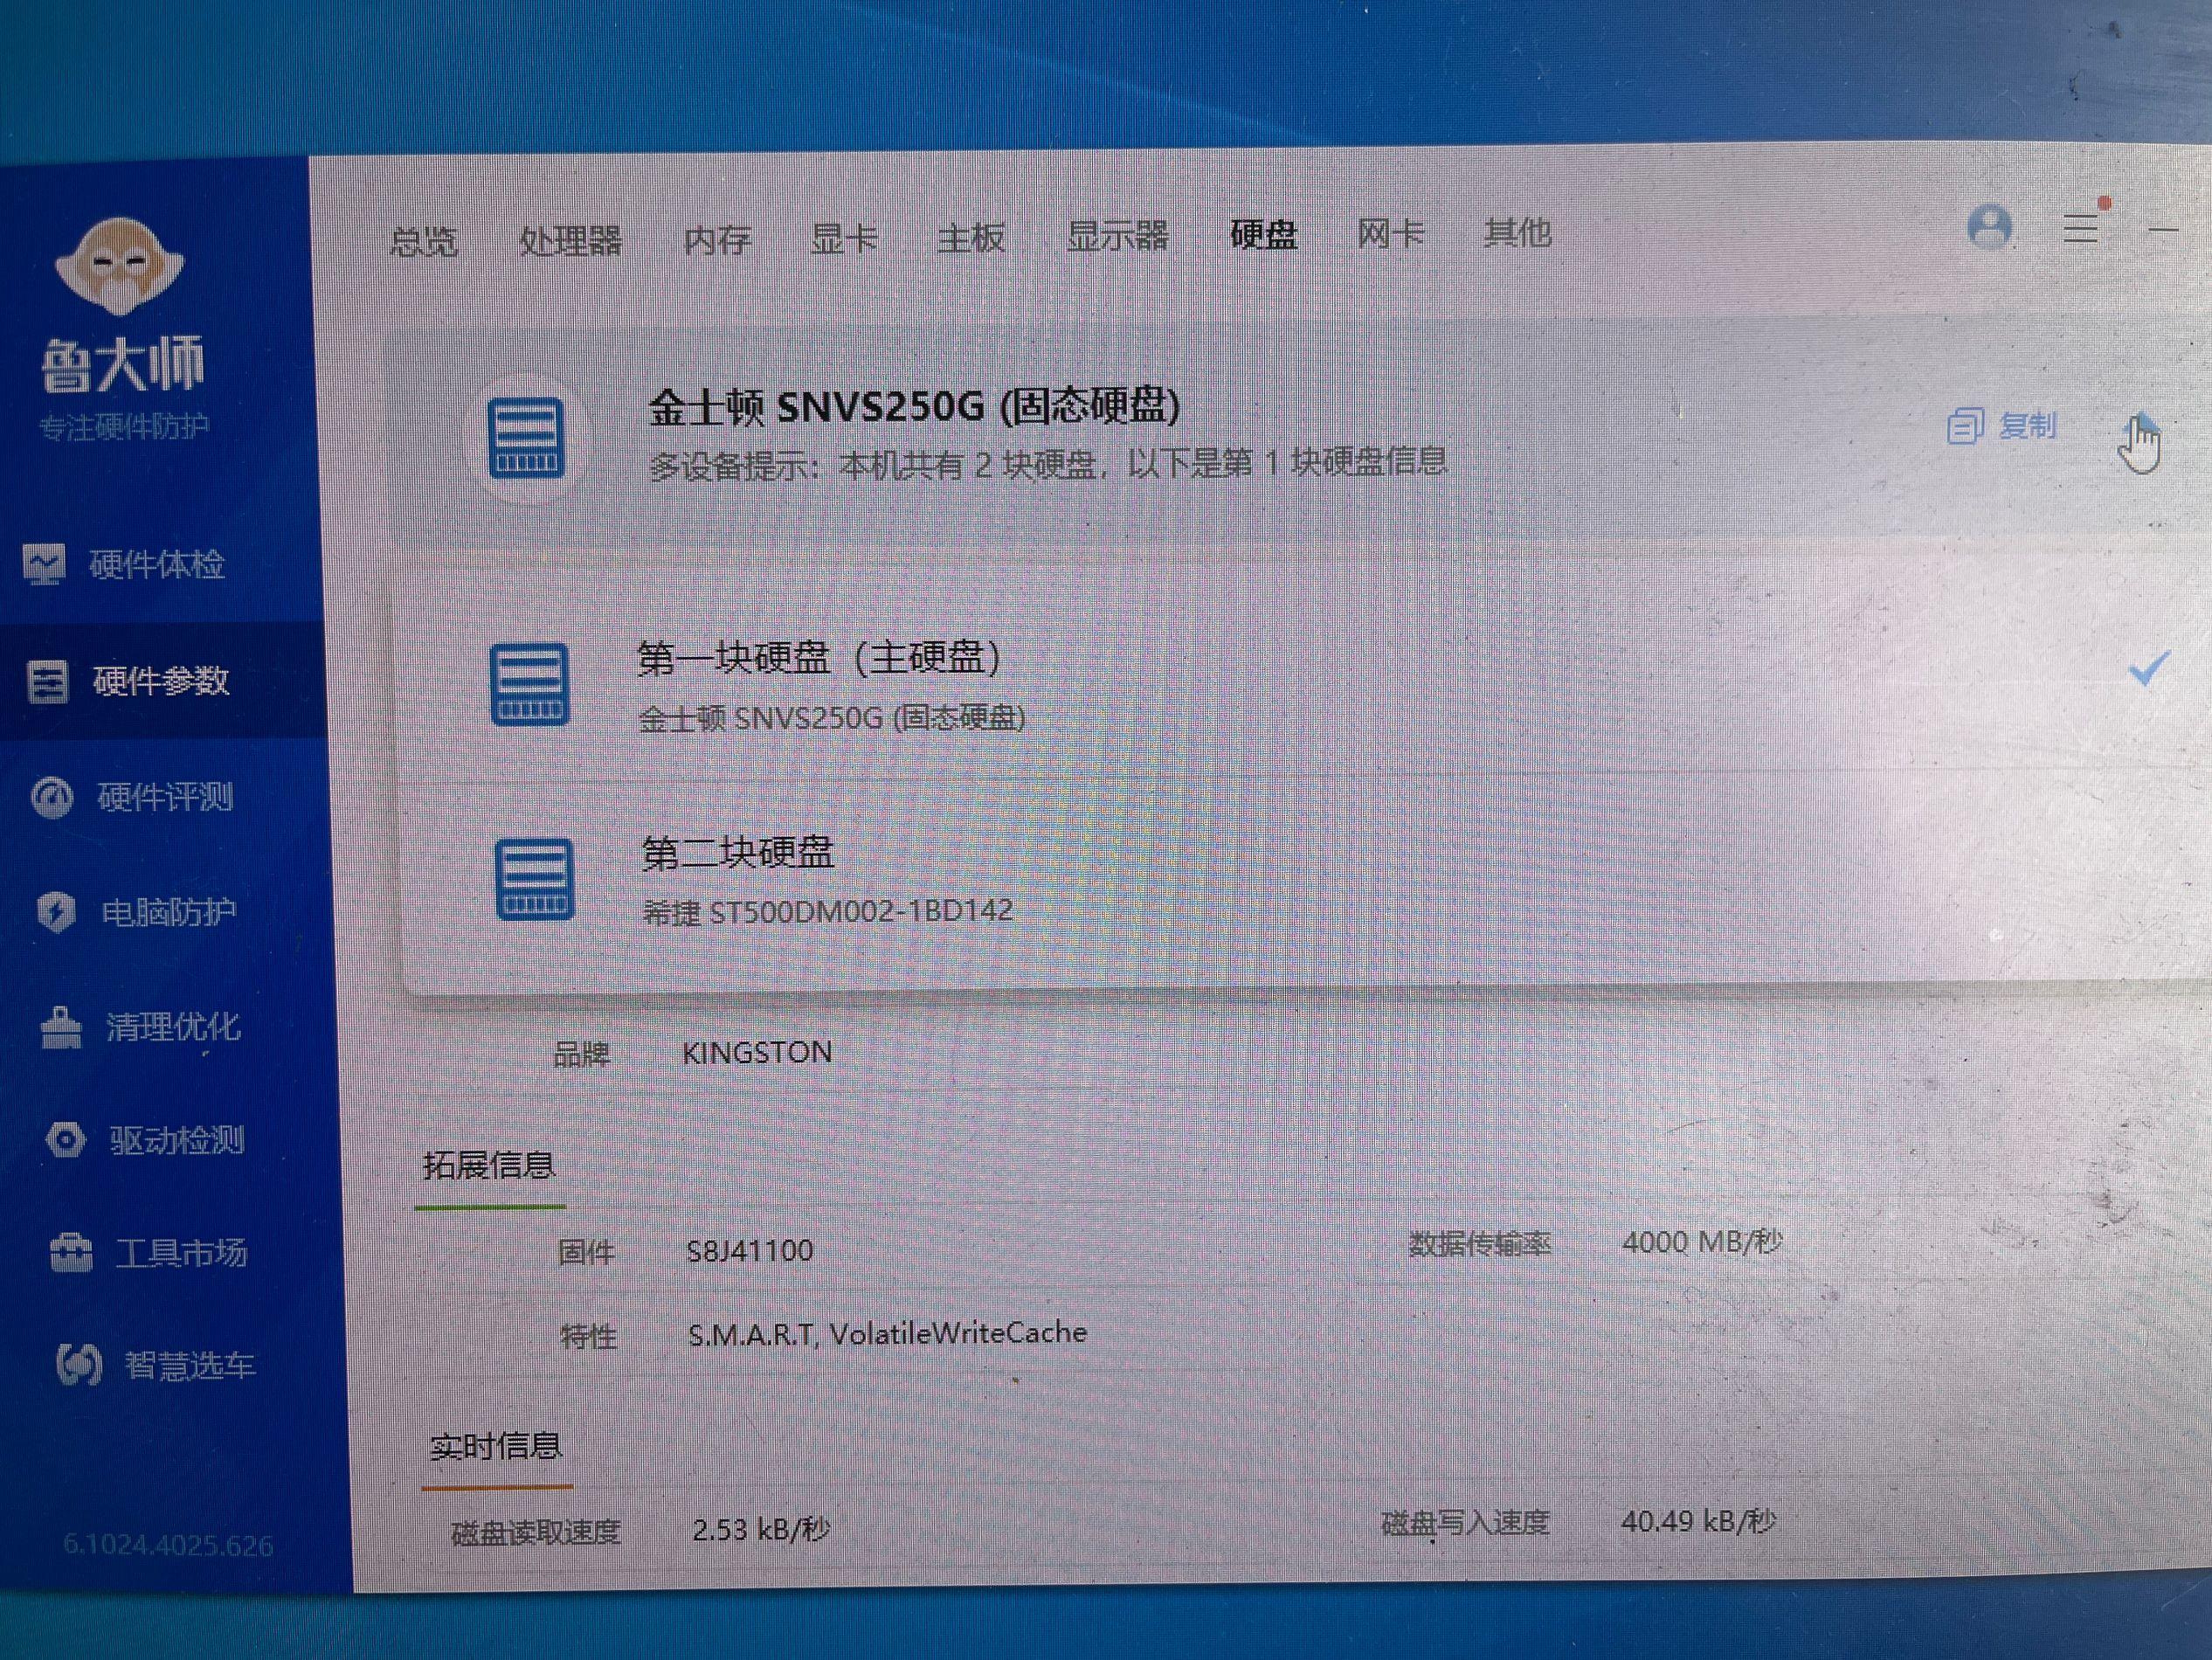Click the 实时信息 section heading

(x=495, y=1446)
